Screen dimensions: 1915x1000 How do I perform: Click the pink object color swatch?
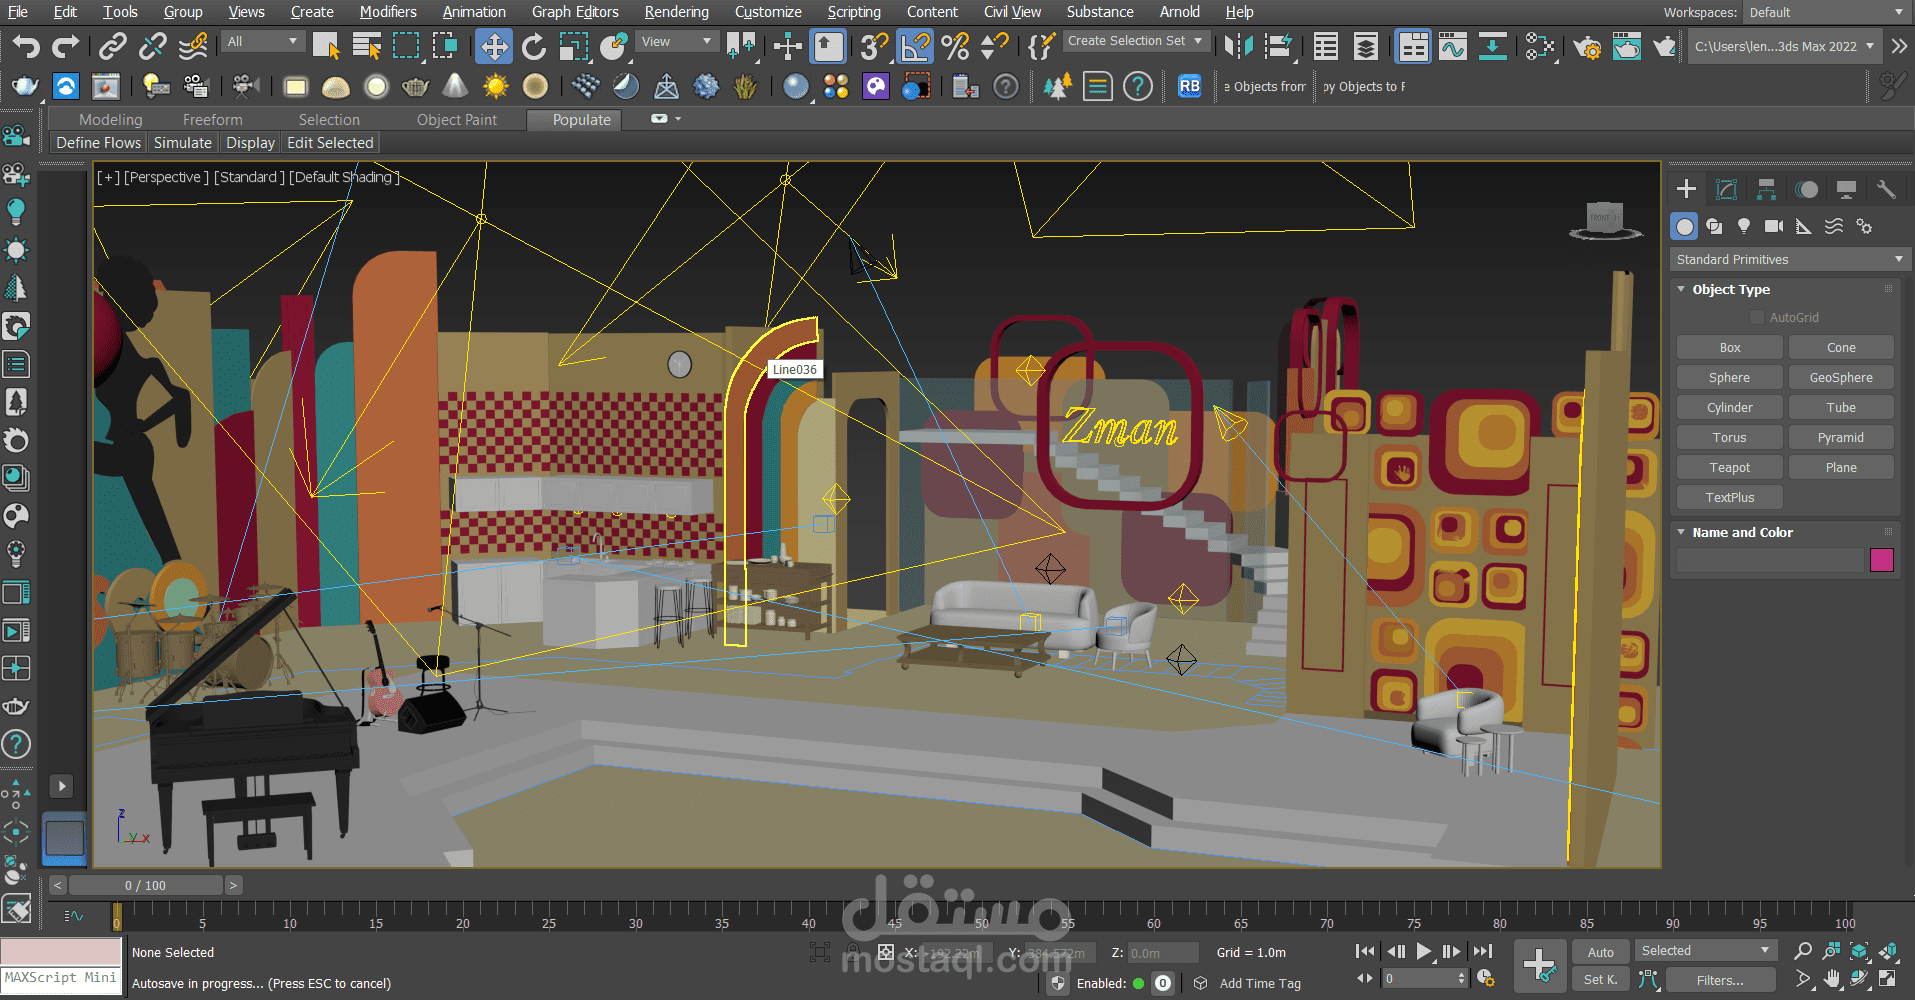pyautogui.click(x=1881, y=560)
